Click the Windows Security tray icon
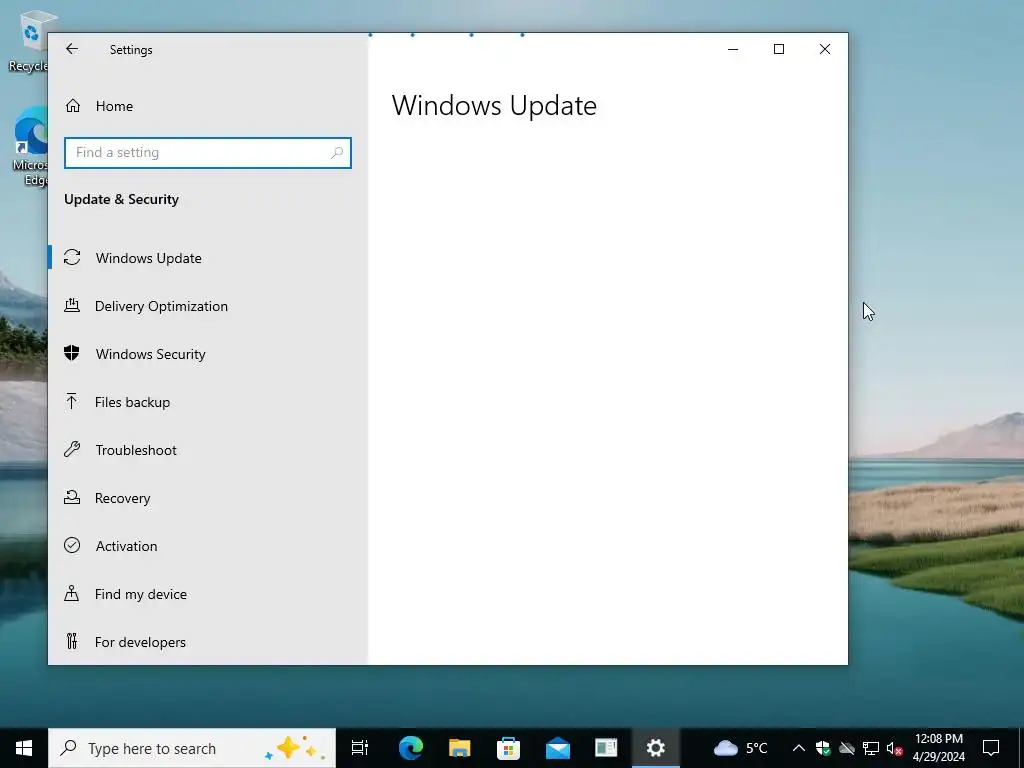The image size is (1024, 768). pyautogui.click(x=823, y=748)
